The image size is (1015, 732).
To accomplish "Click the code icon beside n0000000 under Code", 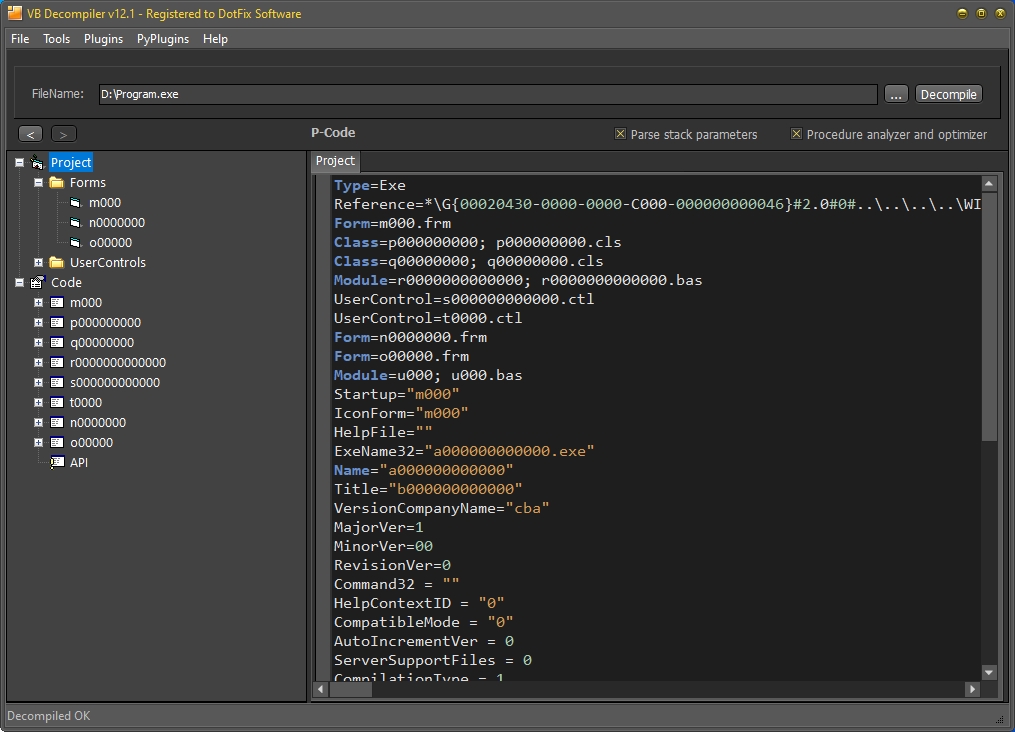I will tap(57, 423).
